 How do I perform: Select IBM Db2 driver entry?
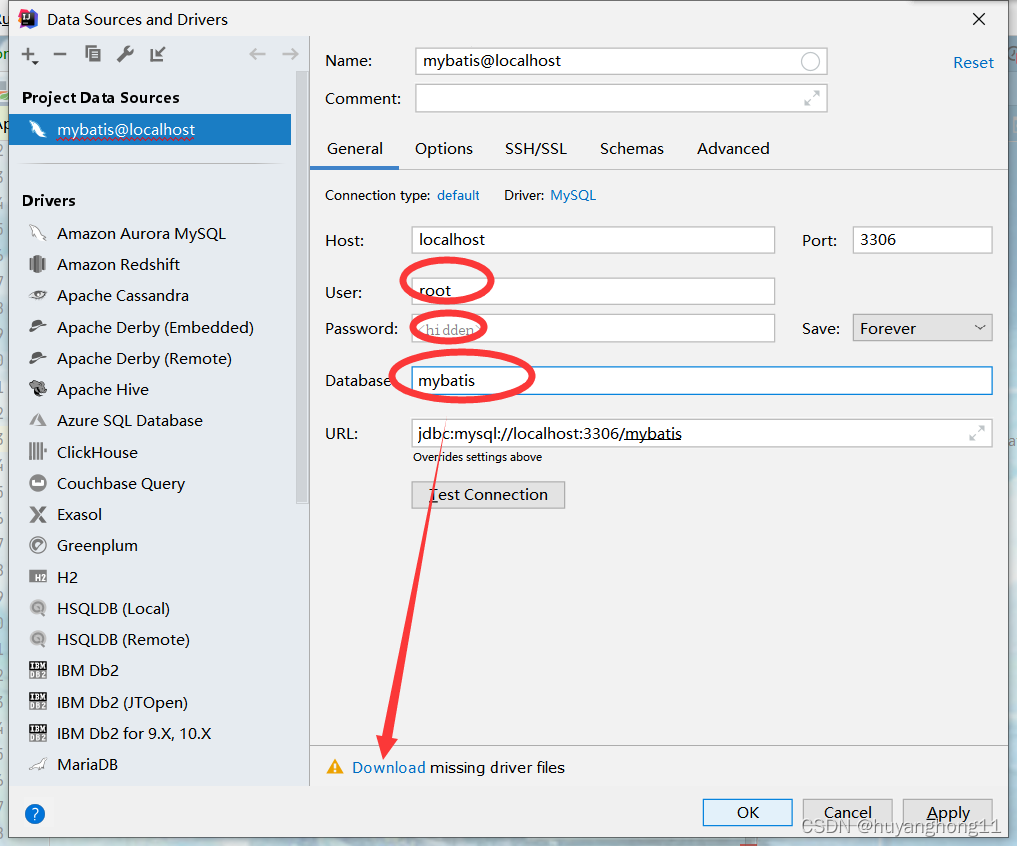click(x=88, y=670)
